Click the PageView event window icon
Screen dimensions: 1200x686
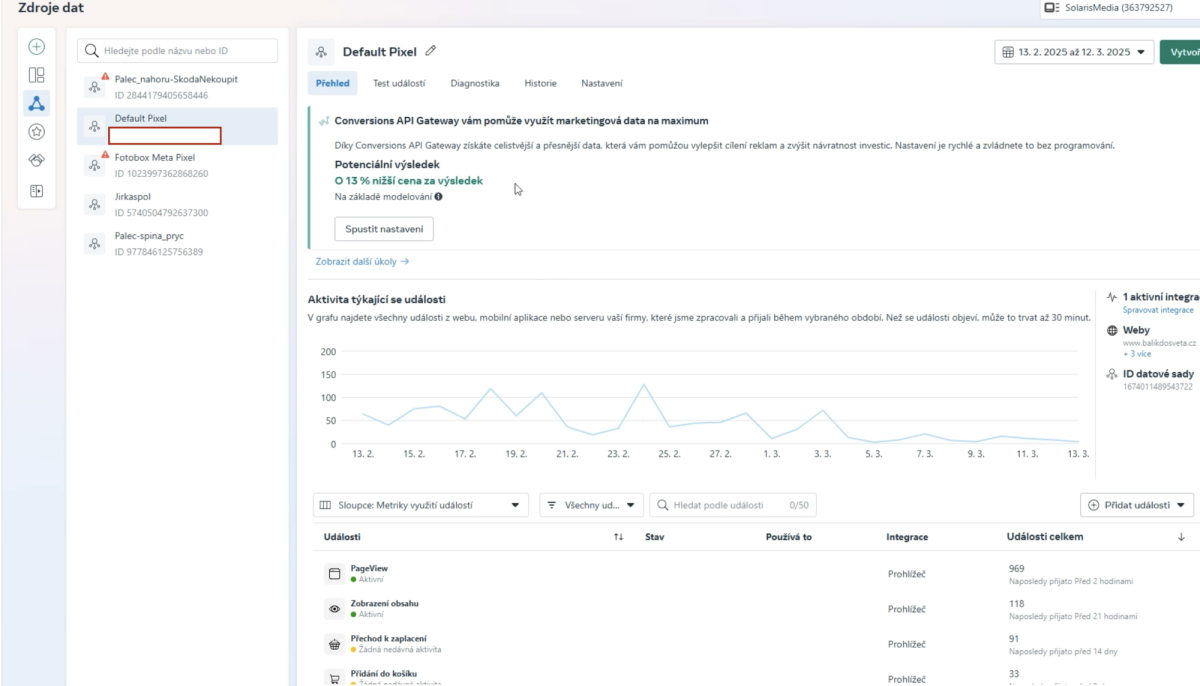click(334, 574)
